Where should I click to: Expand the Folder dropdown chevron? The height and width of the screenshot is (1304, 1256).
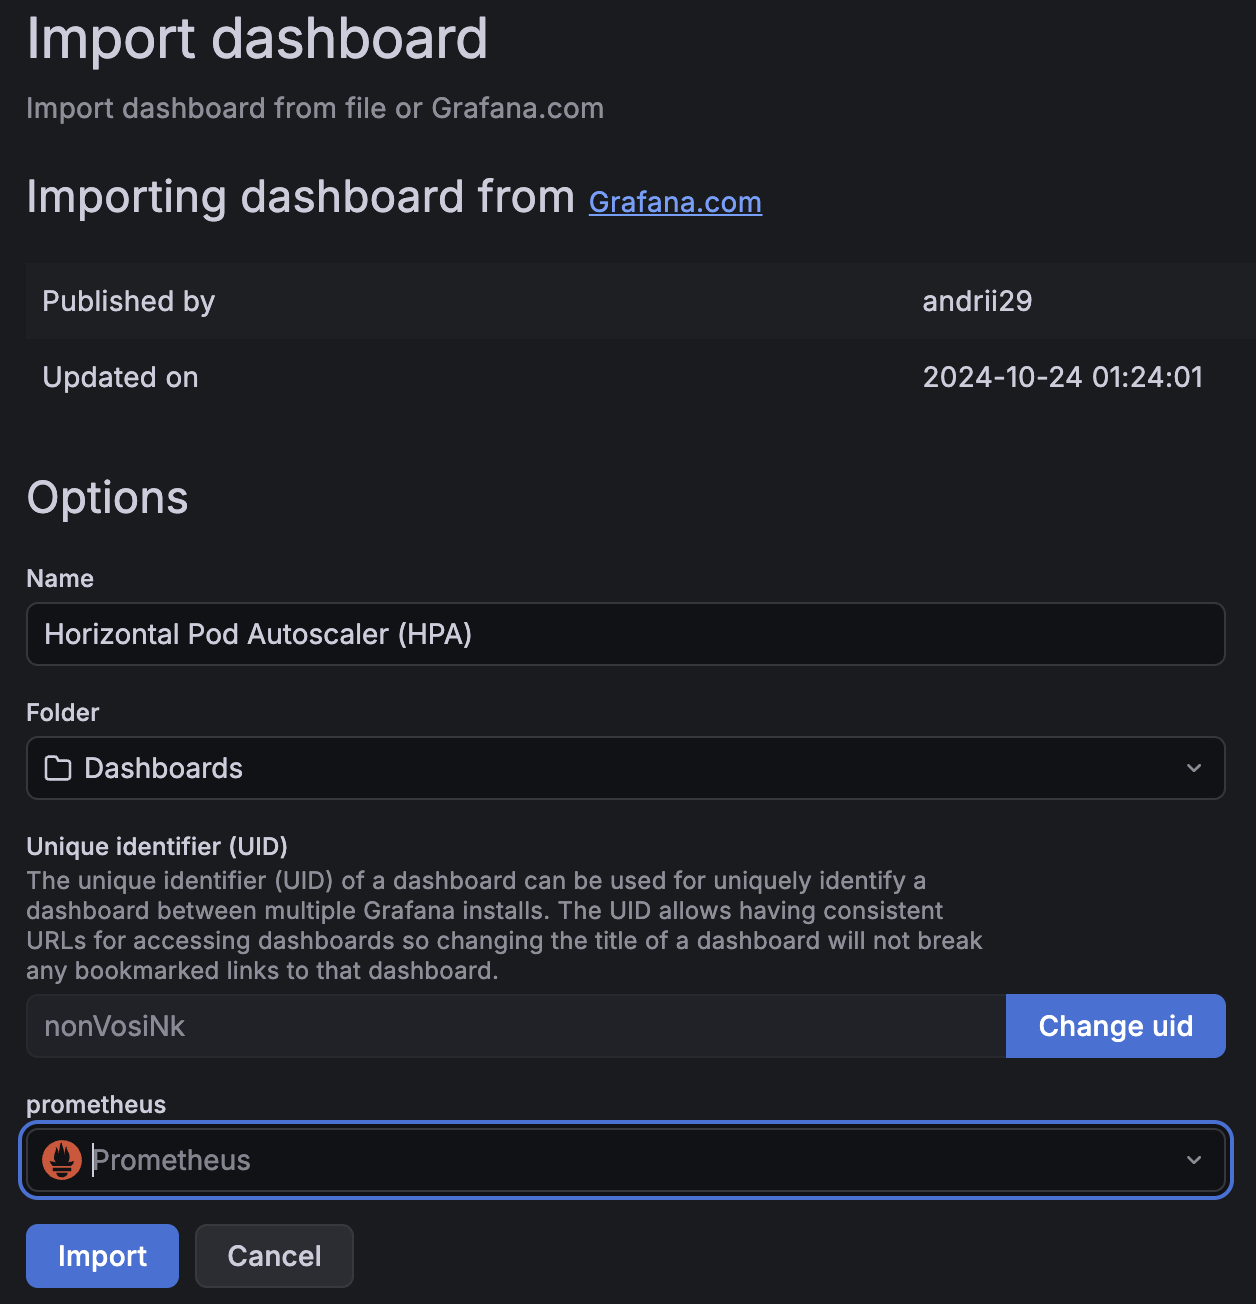[1193, 768]
